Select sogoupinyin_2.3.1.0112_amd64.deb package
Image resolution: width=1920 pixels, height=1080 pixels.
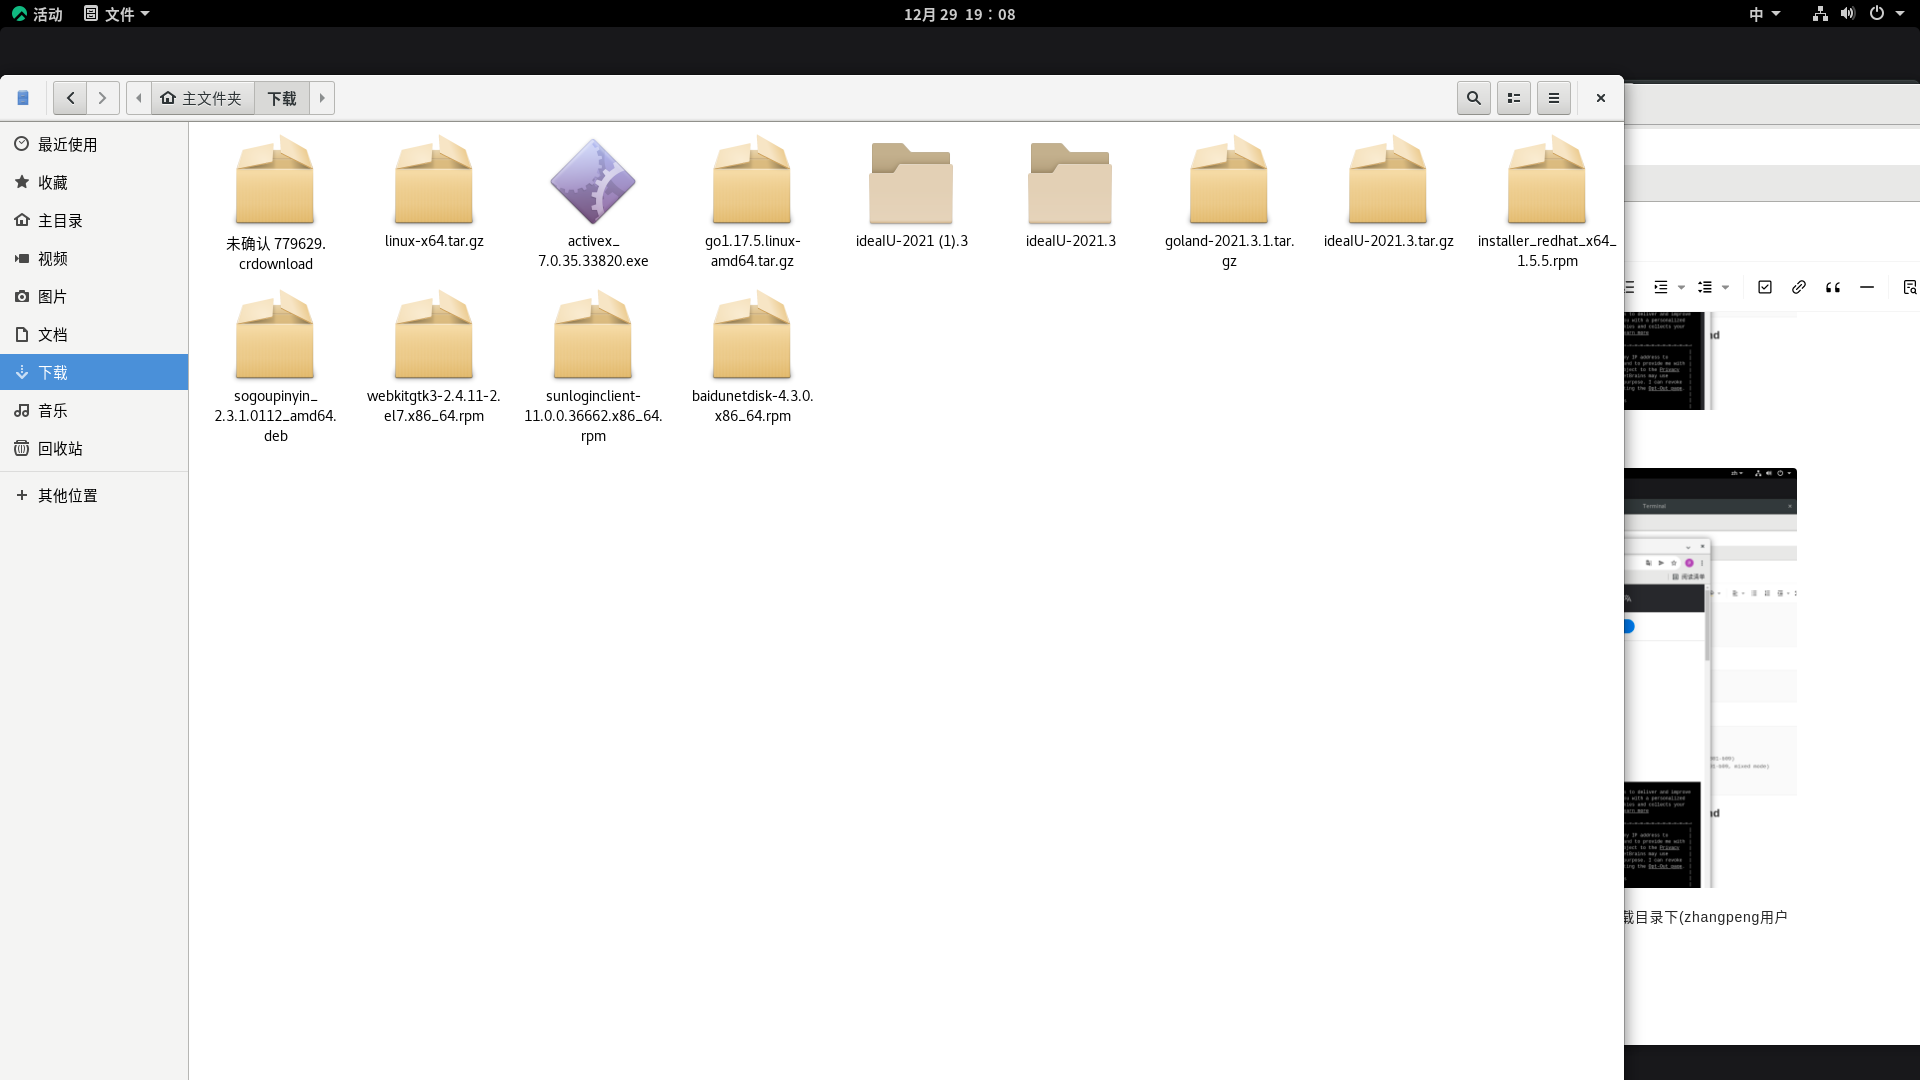pyautogui.click(x=275, y=367)
